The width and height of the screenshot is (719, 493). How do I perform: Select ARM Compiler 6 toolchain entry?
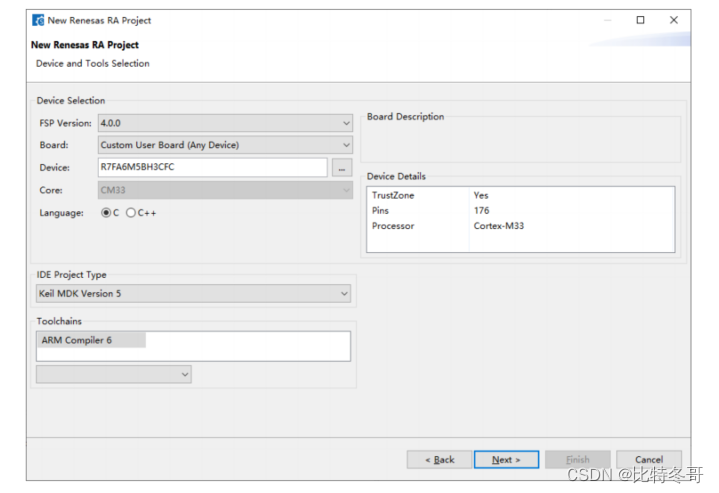(91, 340)
